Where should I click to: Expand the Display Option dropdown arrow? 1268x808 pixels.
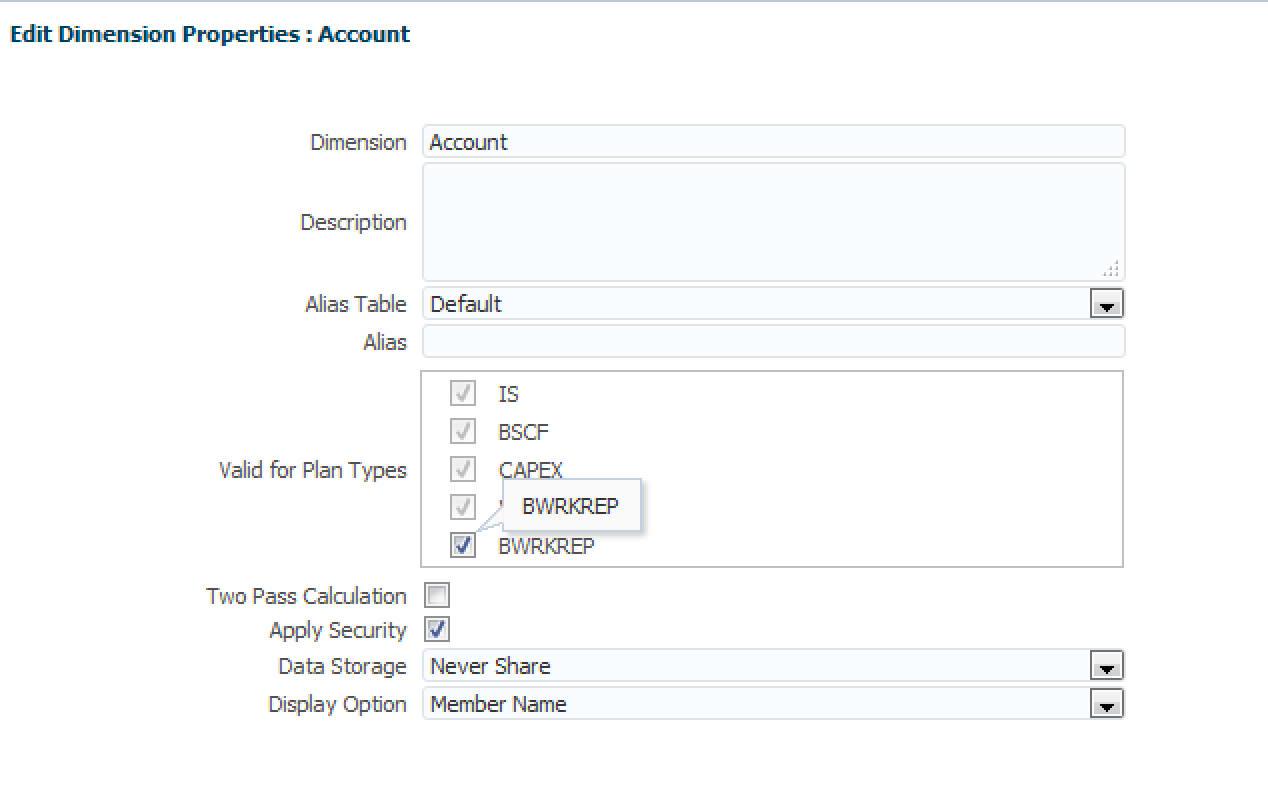tap(1106, 705)
